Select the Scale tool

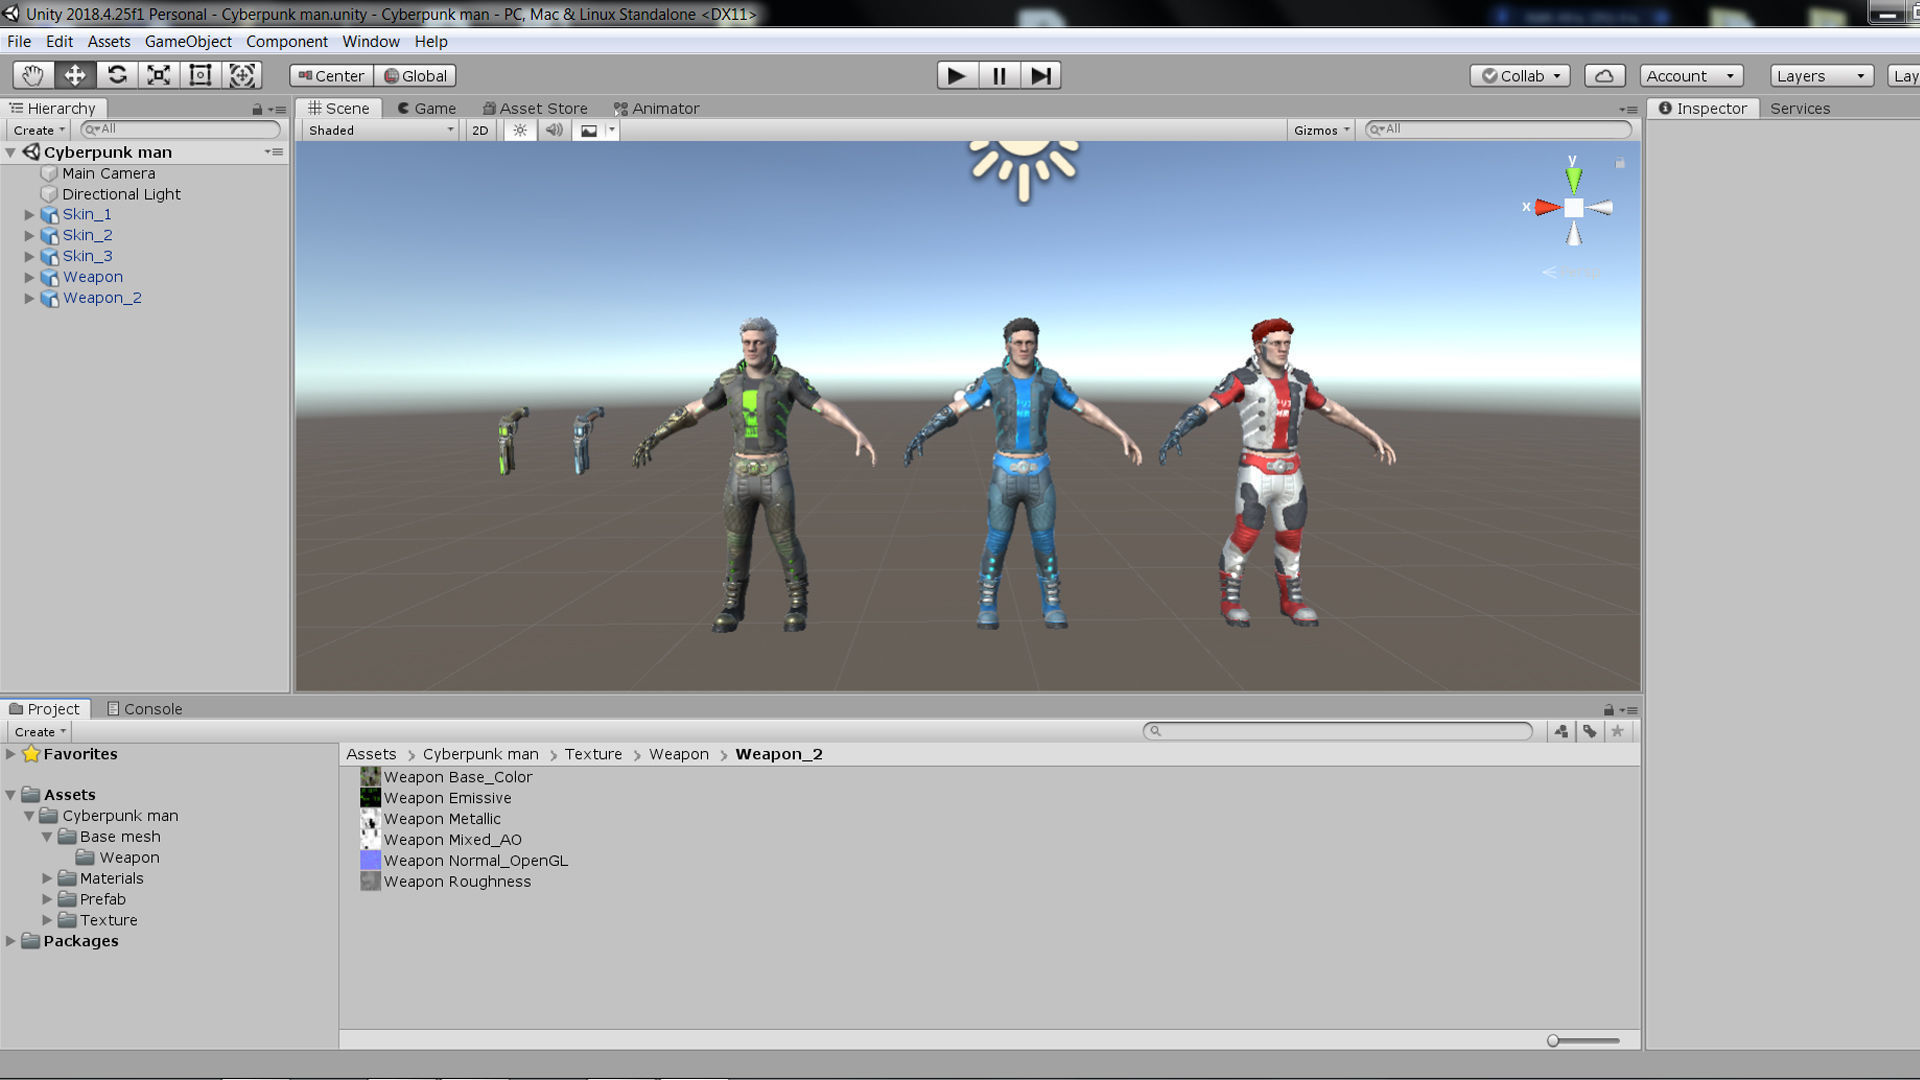(159, 75)
